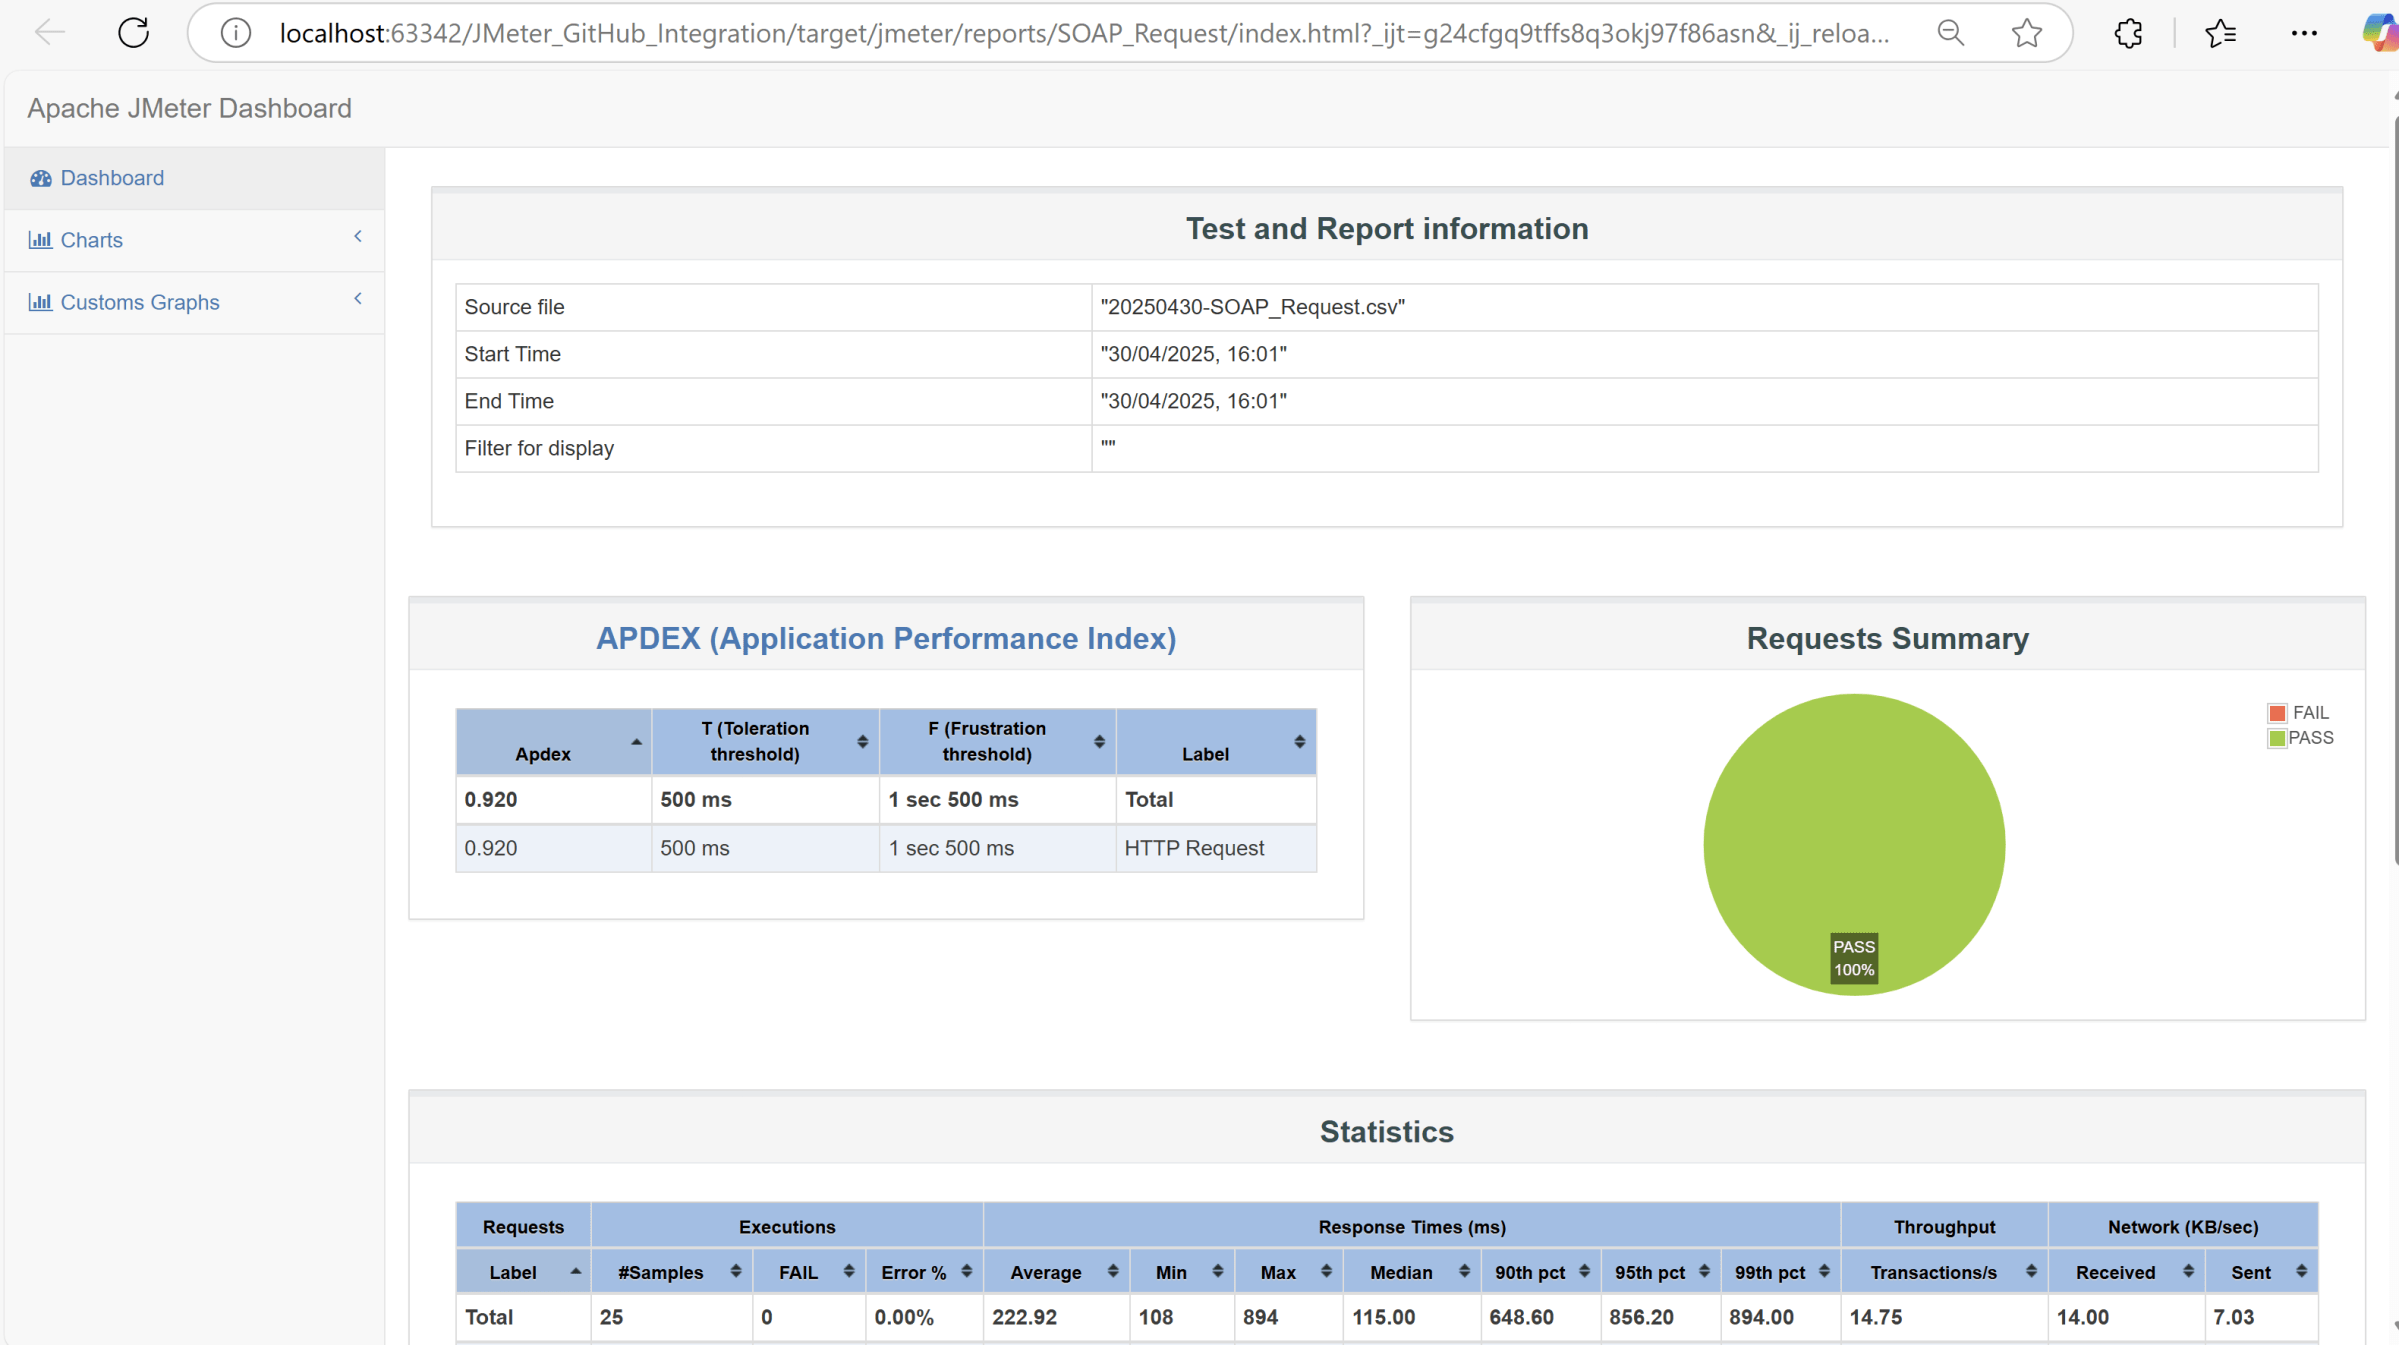The height and width of the screenshot is (1345, 2399).
Task: Collapse the Customs Graphs section chevron
Action: [x=358, y=298]
